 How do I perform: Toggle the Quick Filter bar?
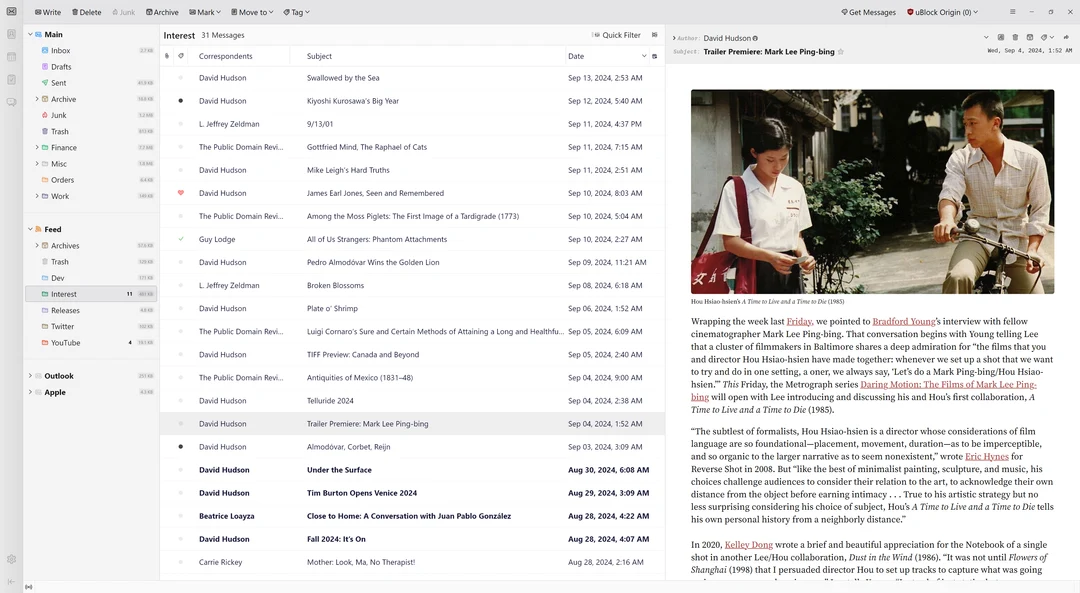pyautogui.click(x=615, y=34)
